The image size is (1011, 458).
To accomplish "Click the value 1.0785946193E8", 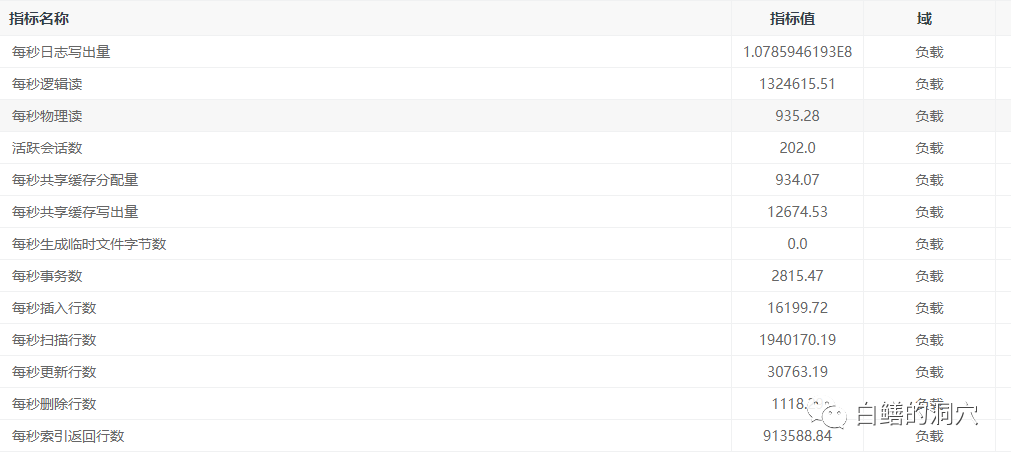I will tap(797, 52).
